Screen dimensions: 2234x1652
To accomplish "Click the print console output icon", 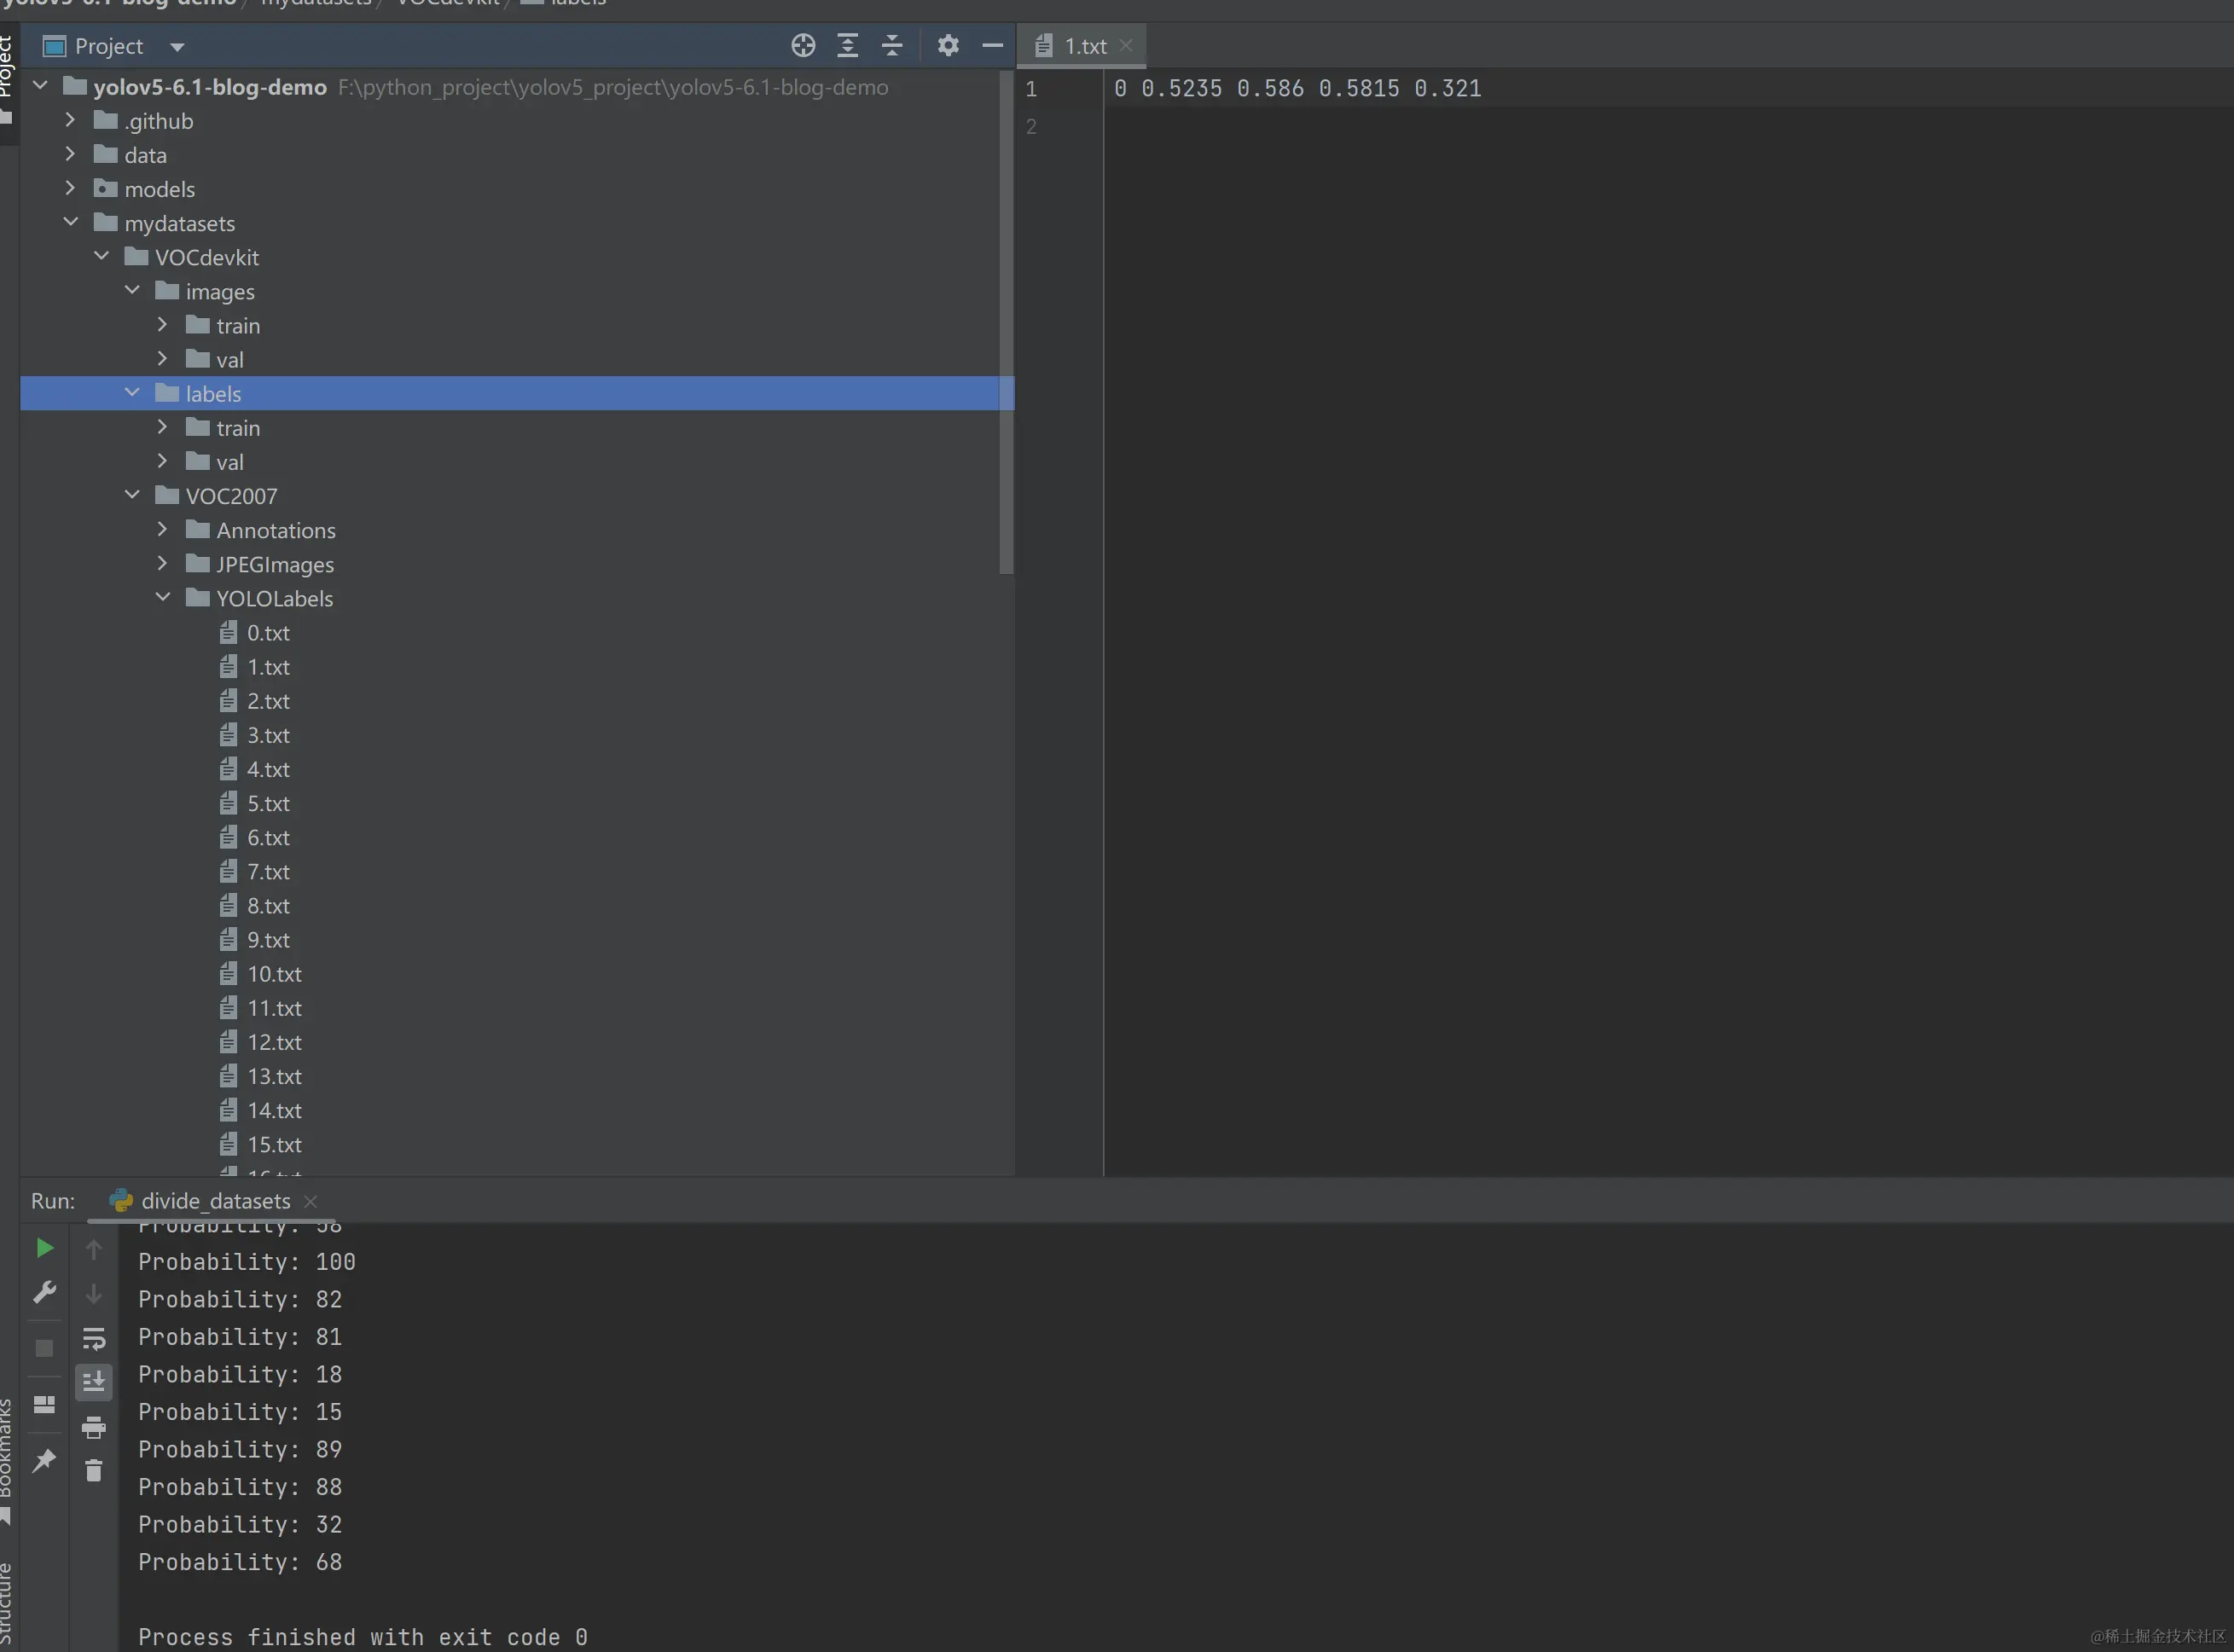I will point(93,1427).
